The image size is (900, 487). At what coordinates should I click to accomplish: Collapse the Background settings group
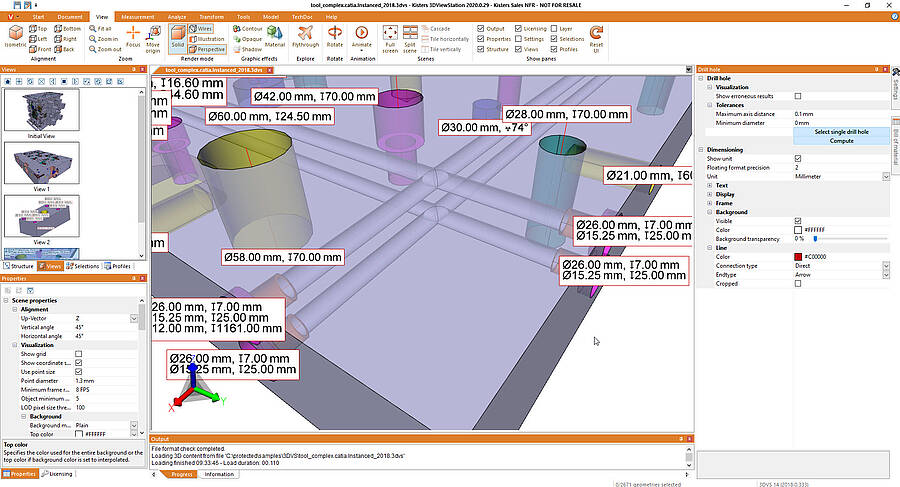(x=709, y=212)
